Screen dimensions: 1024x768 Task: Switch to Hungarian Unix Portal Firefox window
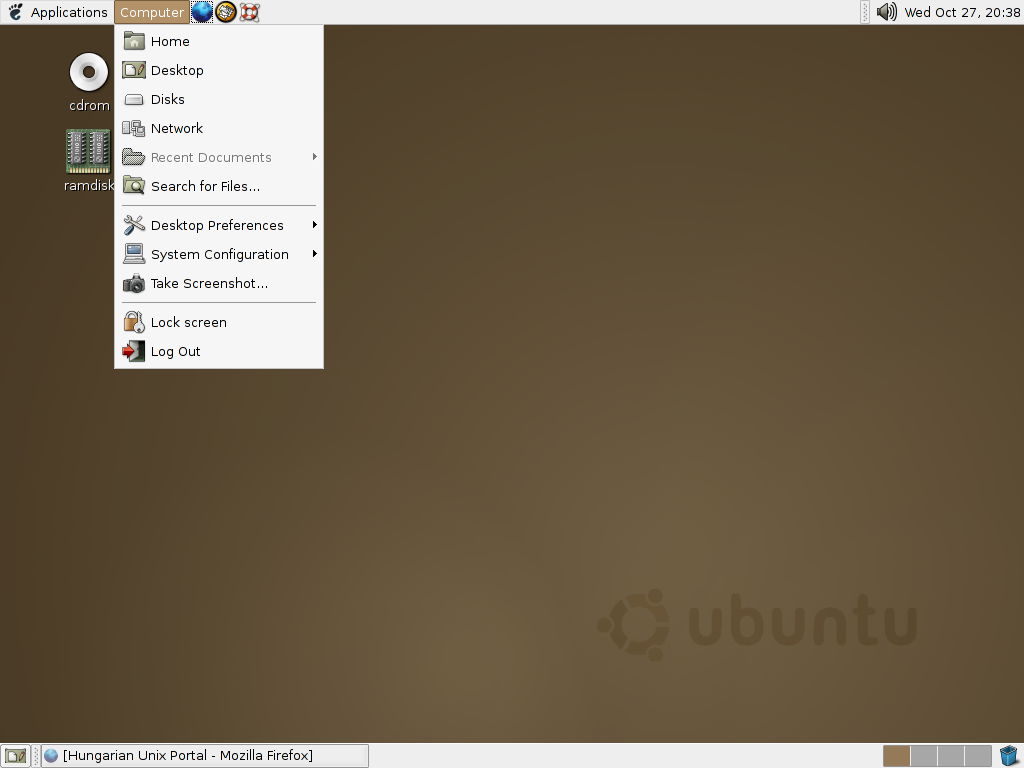tap(205, 756)
